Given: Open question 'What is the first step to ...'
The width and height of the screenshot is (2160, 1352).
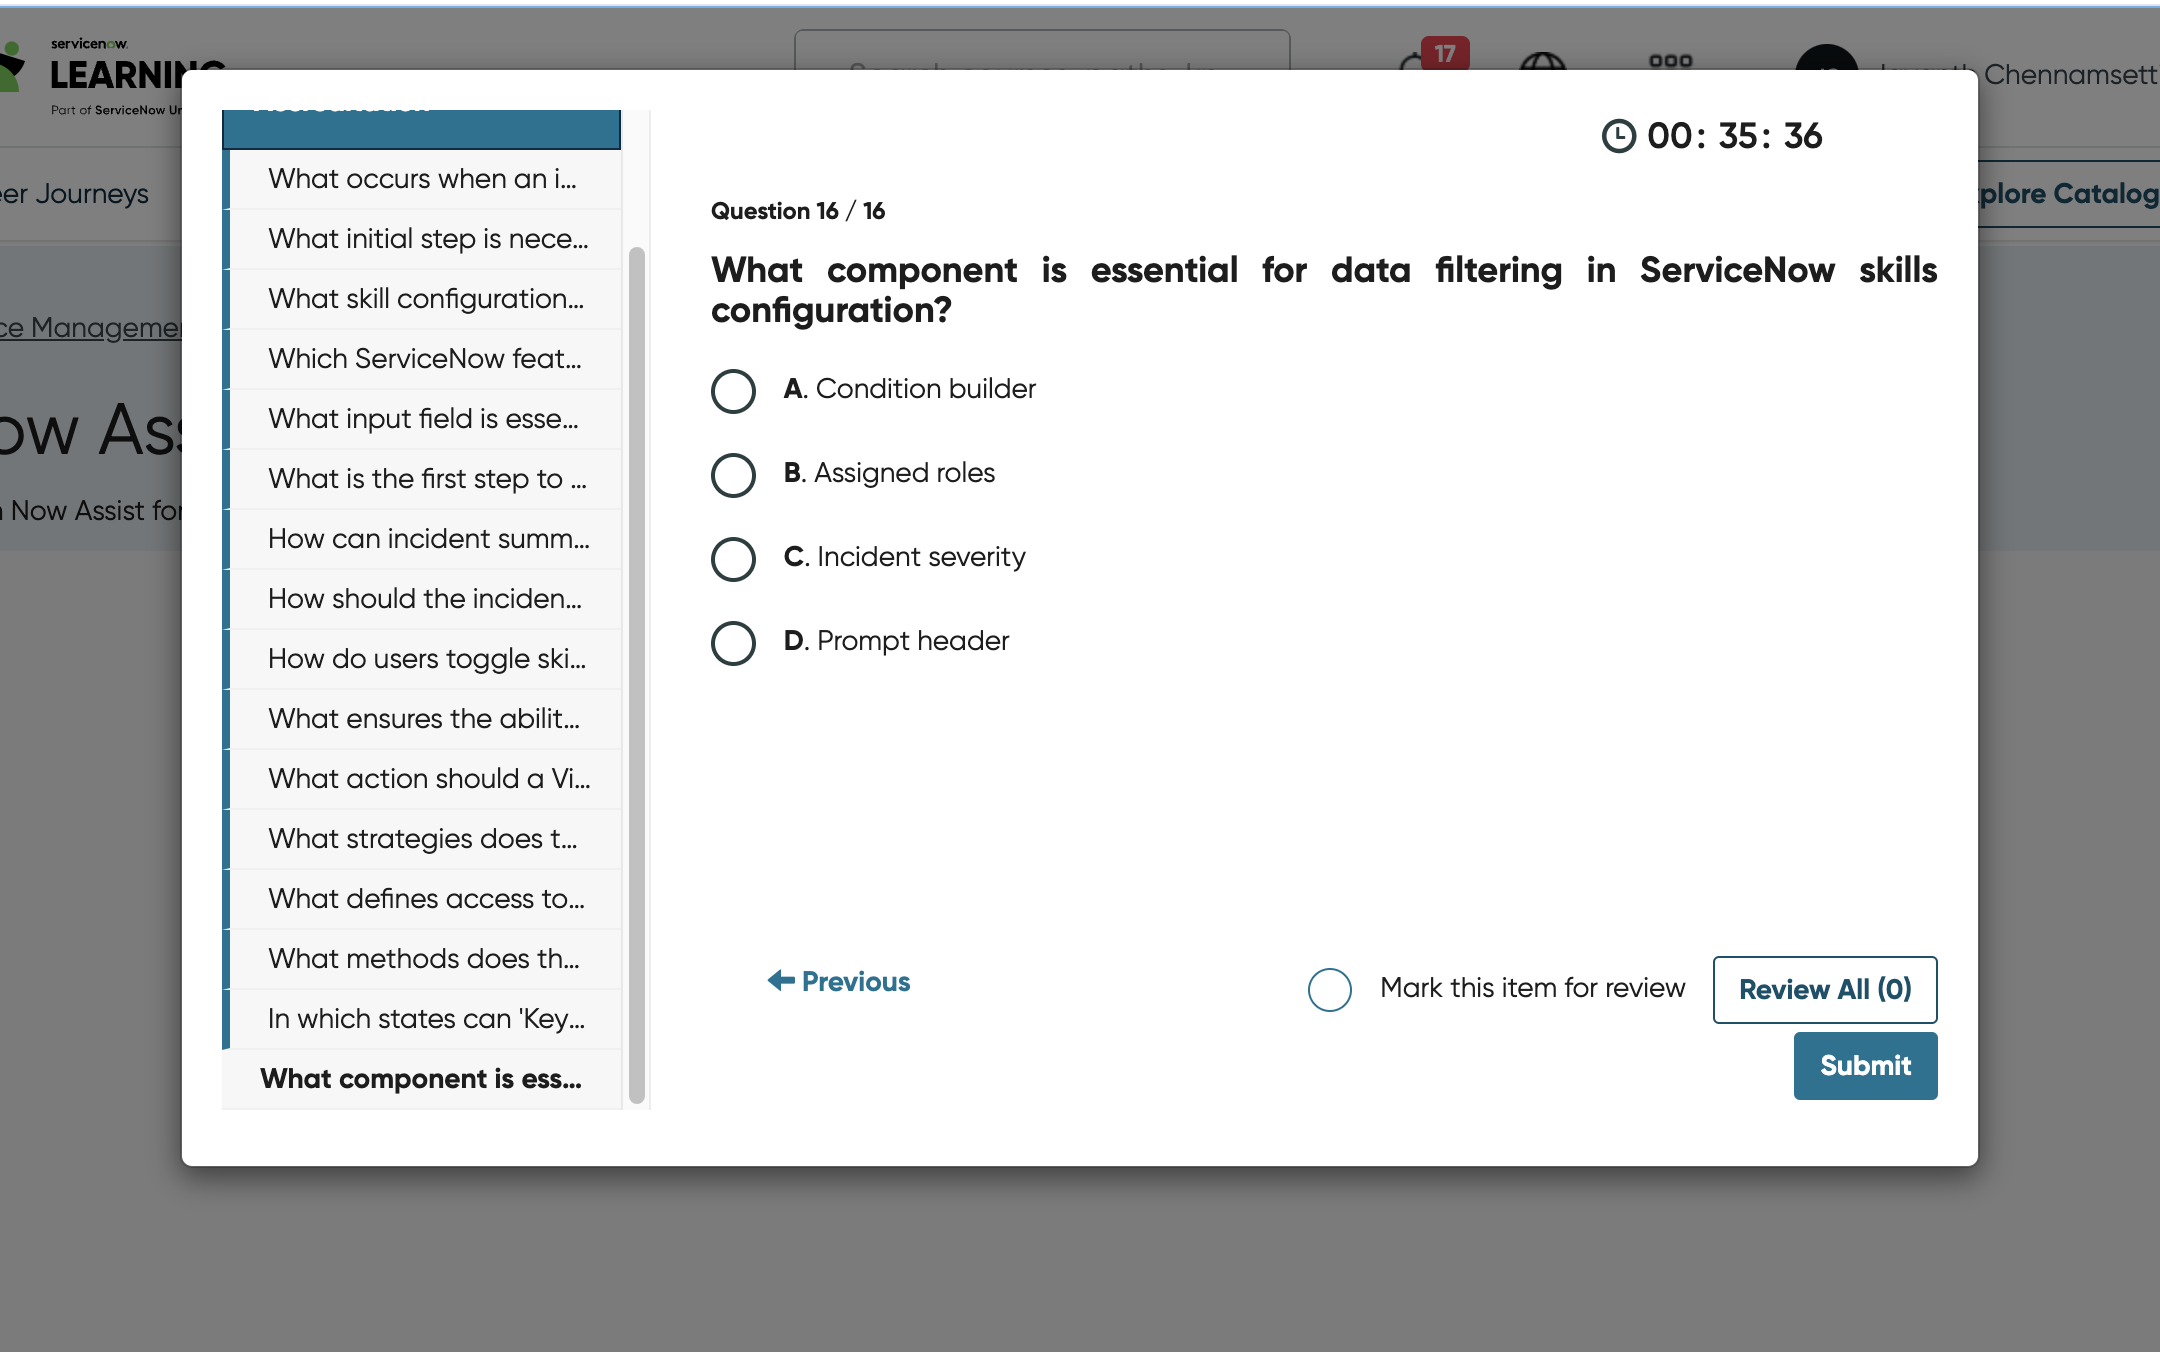Looking at the screenshot, I should 425,479.
